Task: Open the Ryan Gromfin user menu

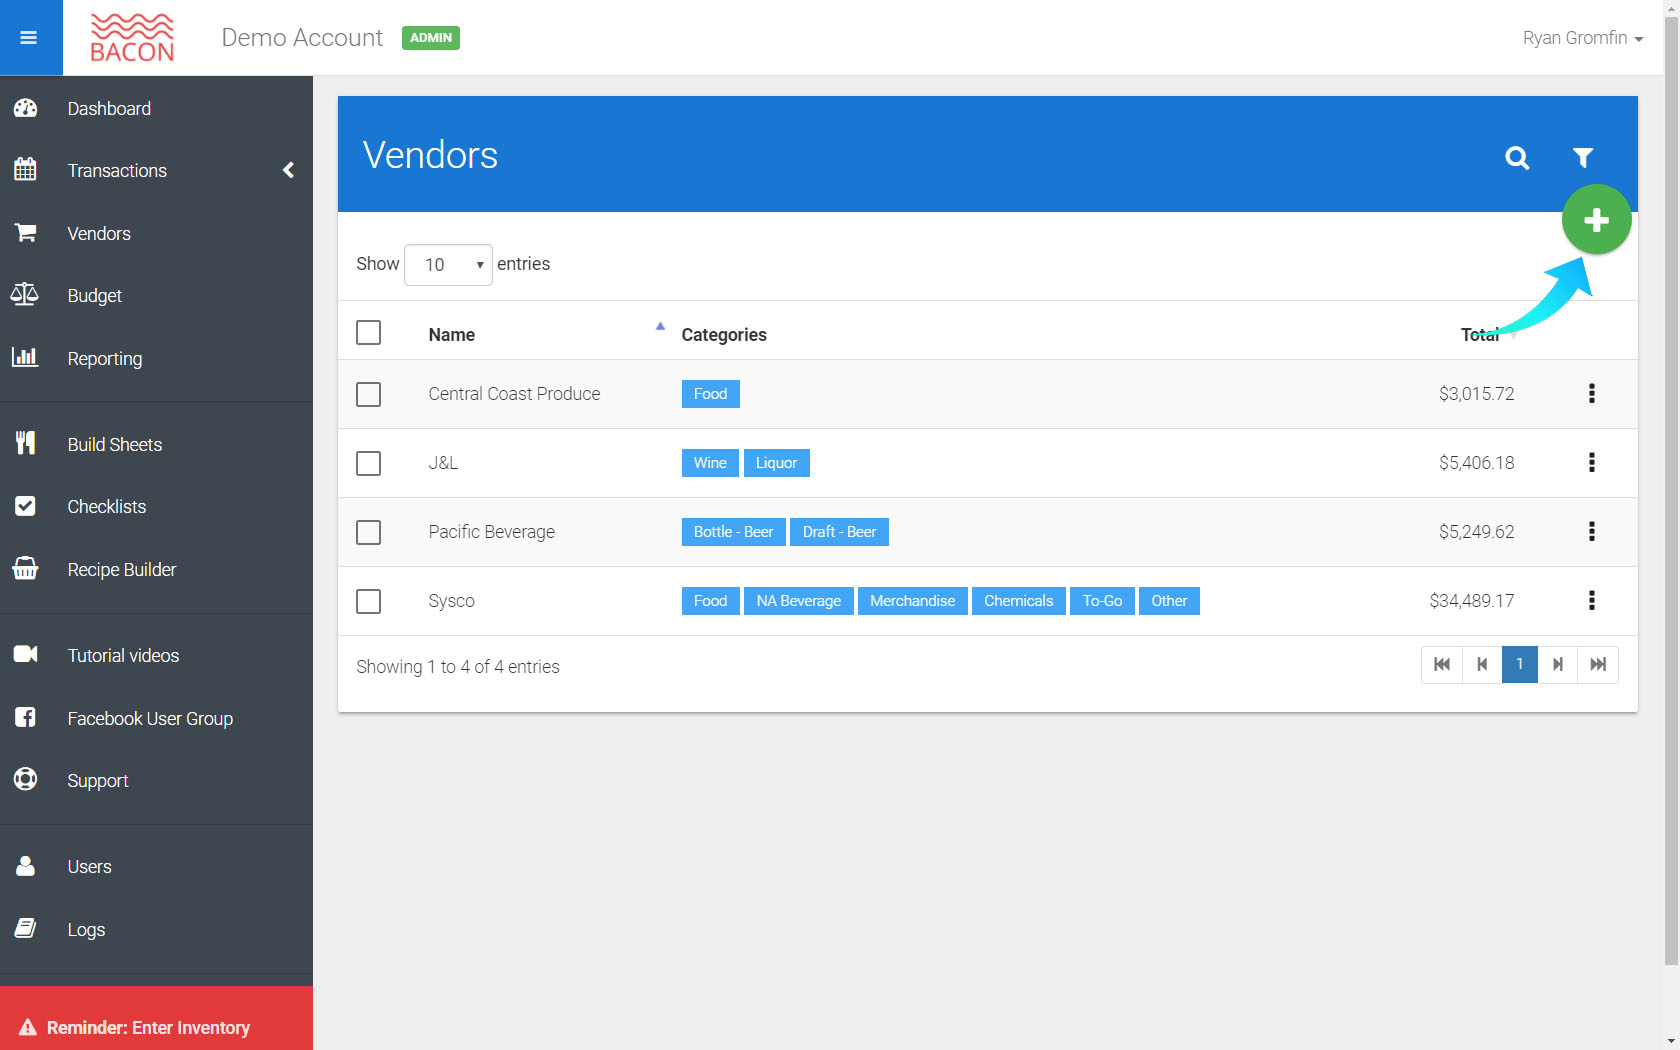Action: tap(1582, 38)
